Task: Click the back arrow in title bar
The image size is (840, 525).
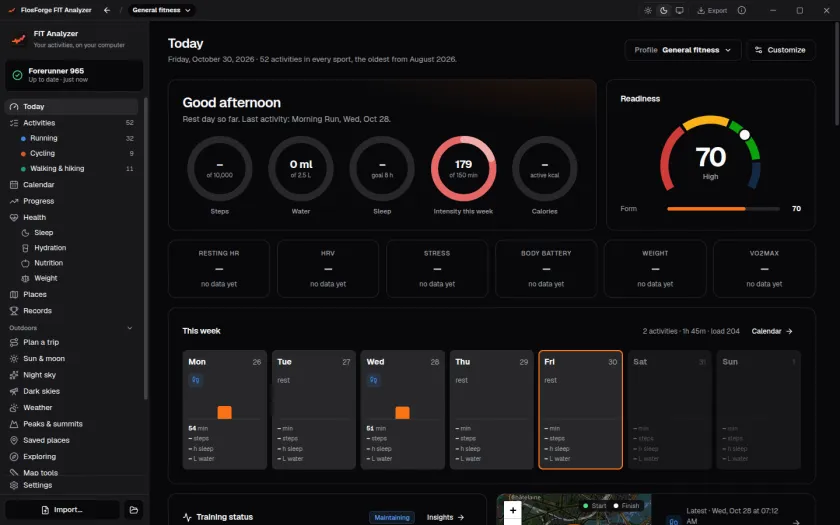Action: (x=107, y=10)
